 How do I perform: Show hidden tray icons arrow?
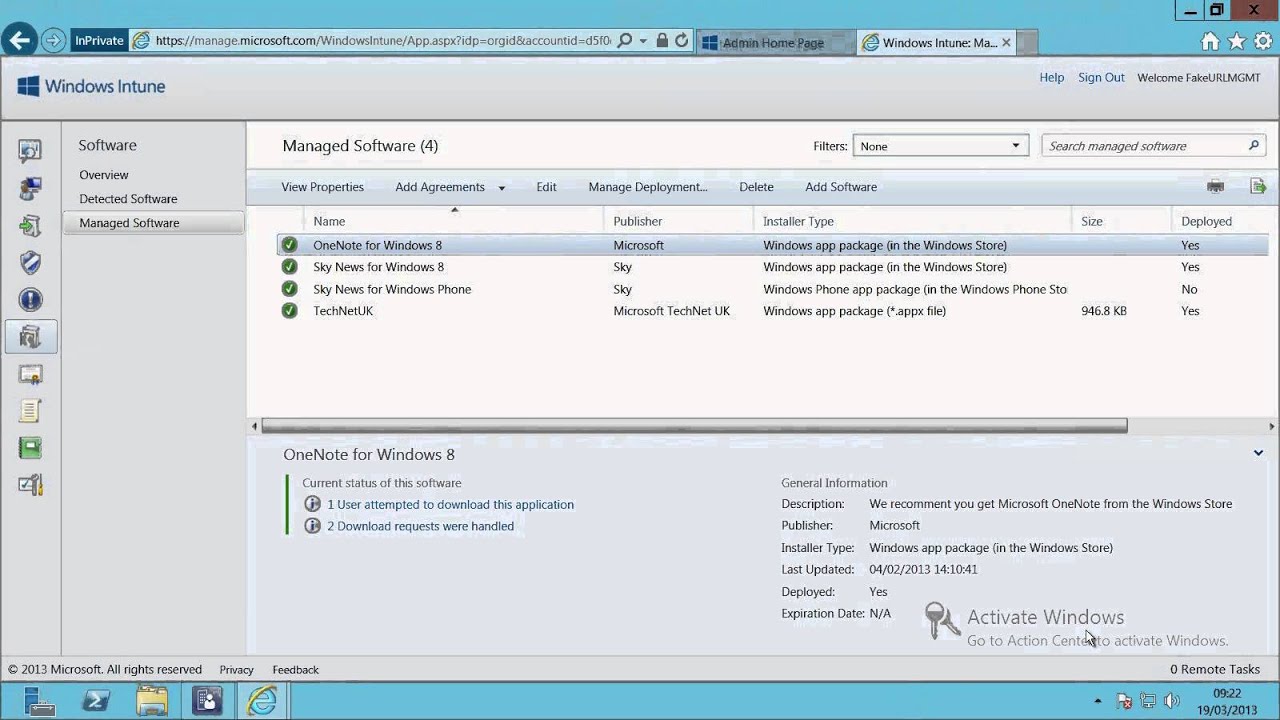[x=1098, y=701]
